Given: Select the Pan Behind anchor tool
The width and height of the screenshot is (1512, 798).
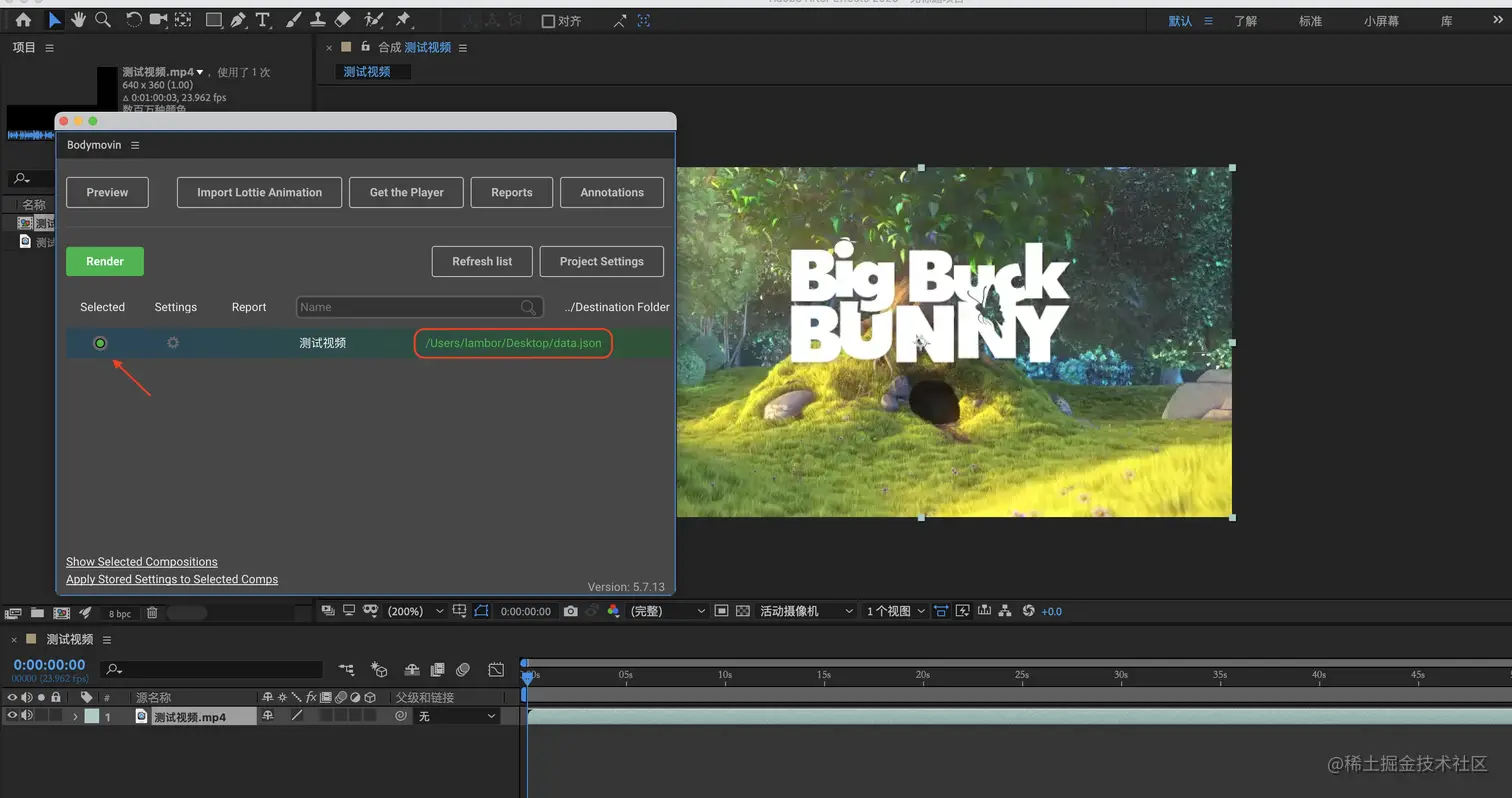Looking at the screenshot, I should tap(183, 20).
